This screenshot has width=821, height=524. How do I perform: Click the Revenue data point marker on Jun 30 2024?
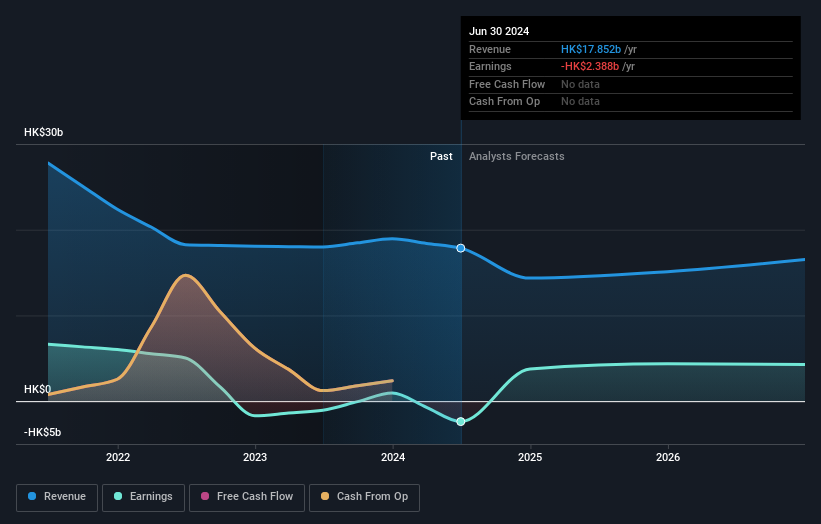tap(461, 248)
